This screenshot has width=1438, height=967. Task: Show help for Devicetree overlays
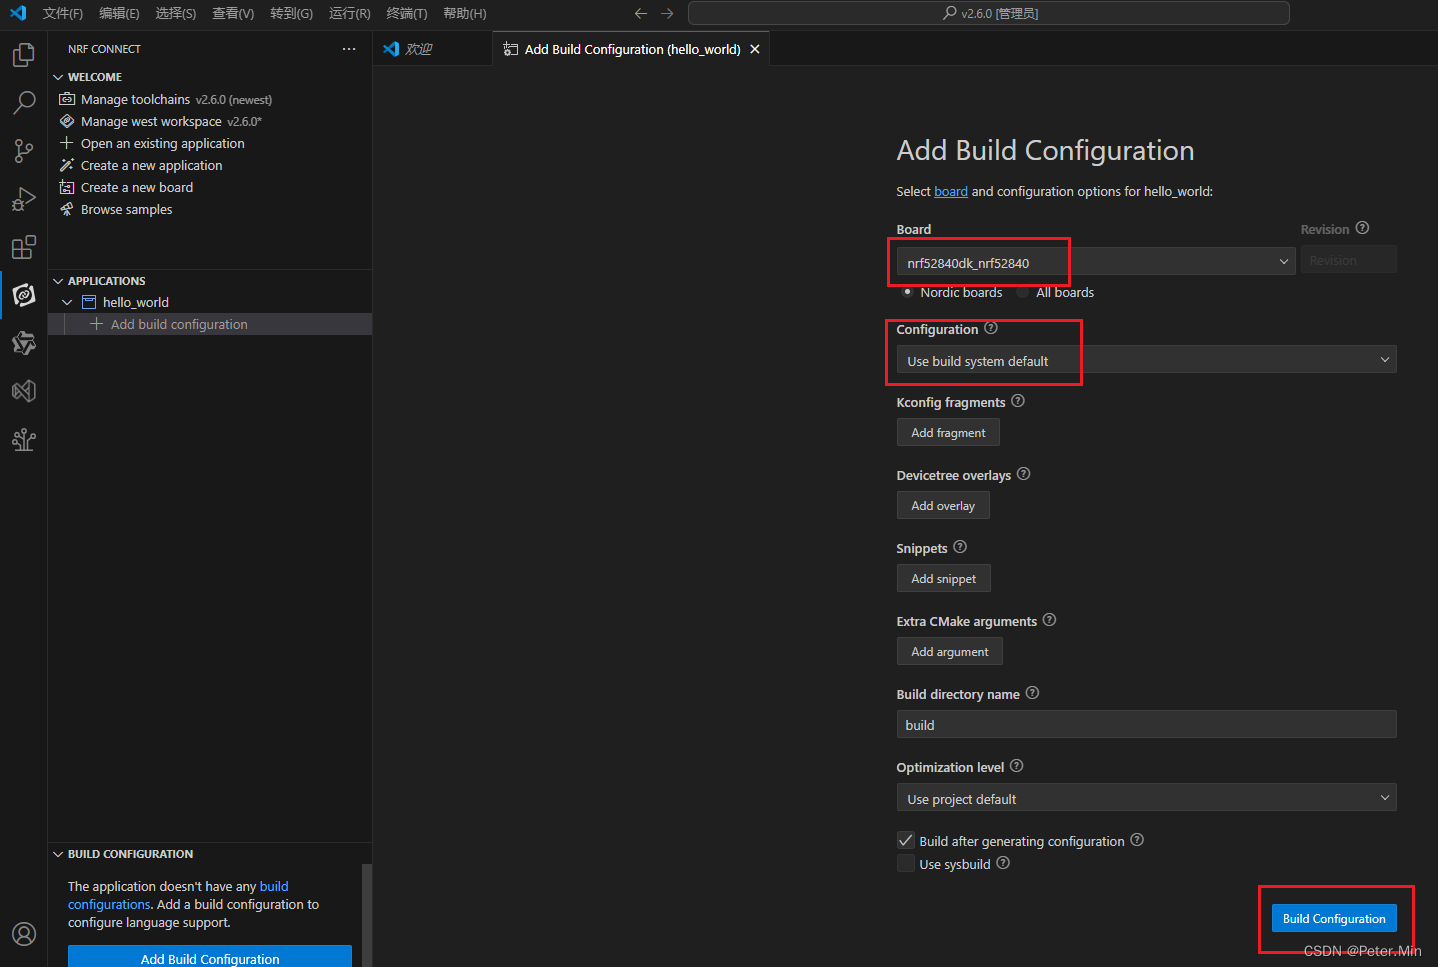[1024, 474]
